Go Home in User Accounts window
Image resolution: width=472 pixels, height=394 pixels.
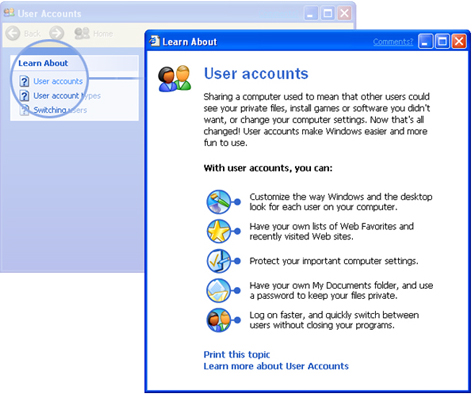pyautogui.click(x=94, y=33)
